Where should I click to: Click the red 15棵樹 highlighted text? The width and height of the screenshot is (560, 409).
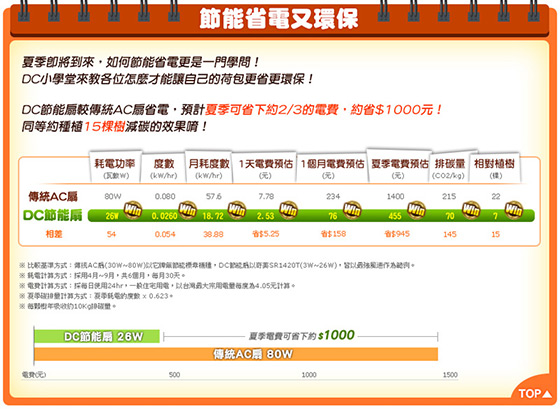coord(104,126)
